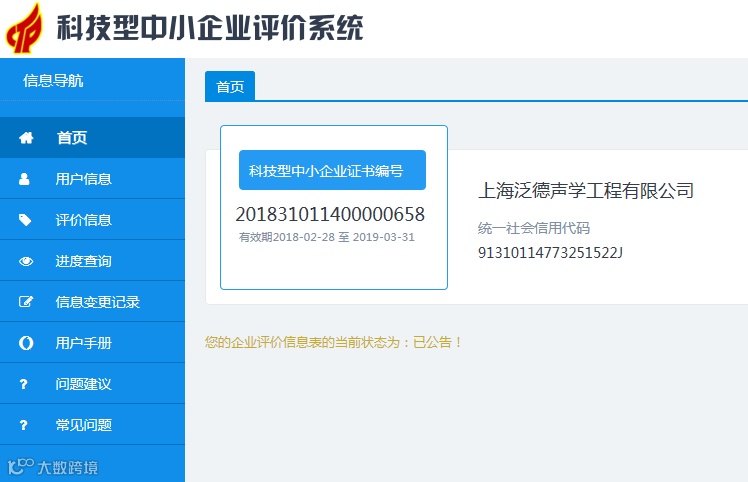Viewport: 748px width, 482px height.
Task: Click company name 上海泛德声学工程有限公司
Action: tap(585, 190)
